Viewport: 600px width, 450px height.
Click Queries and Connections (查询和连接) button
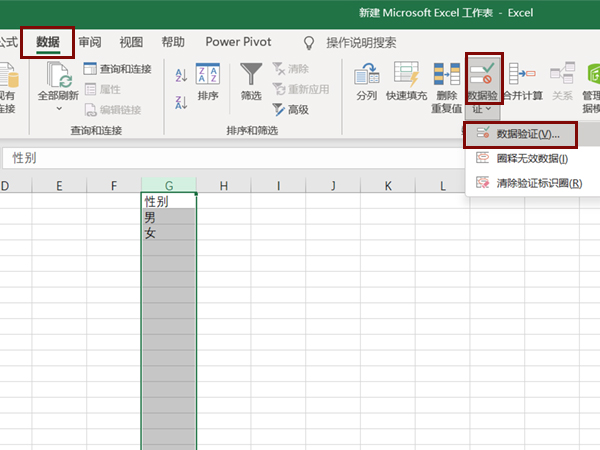tap(116, 69)
